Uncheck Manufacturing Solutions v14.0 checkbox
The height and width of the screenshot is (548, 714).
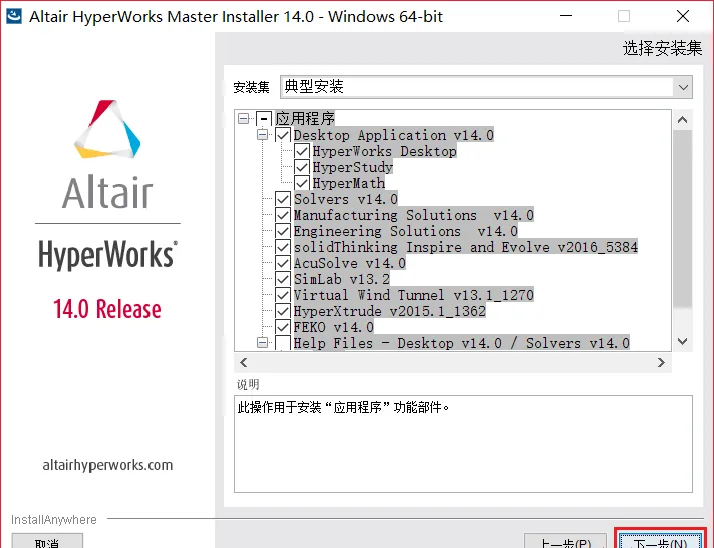pos(283,215)
